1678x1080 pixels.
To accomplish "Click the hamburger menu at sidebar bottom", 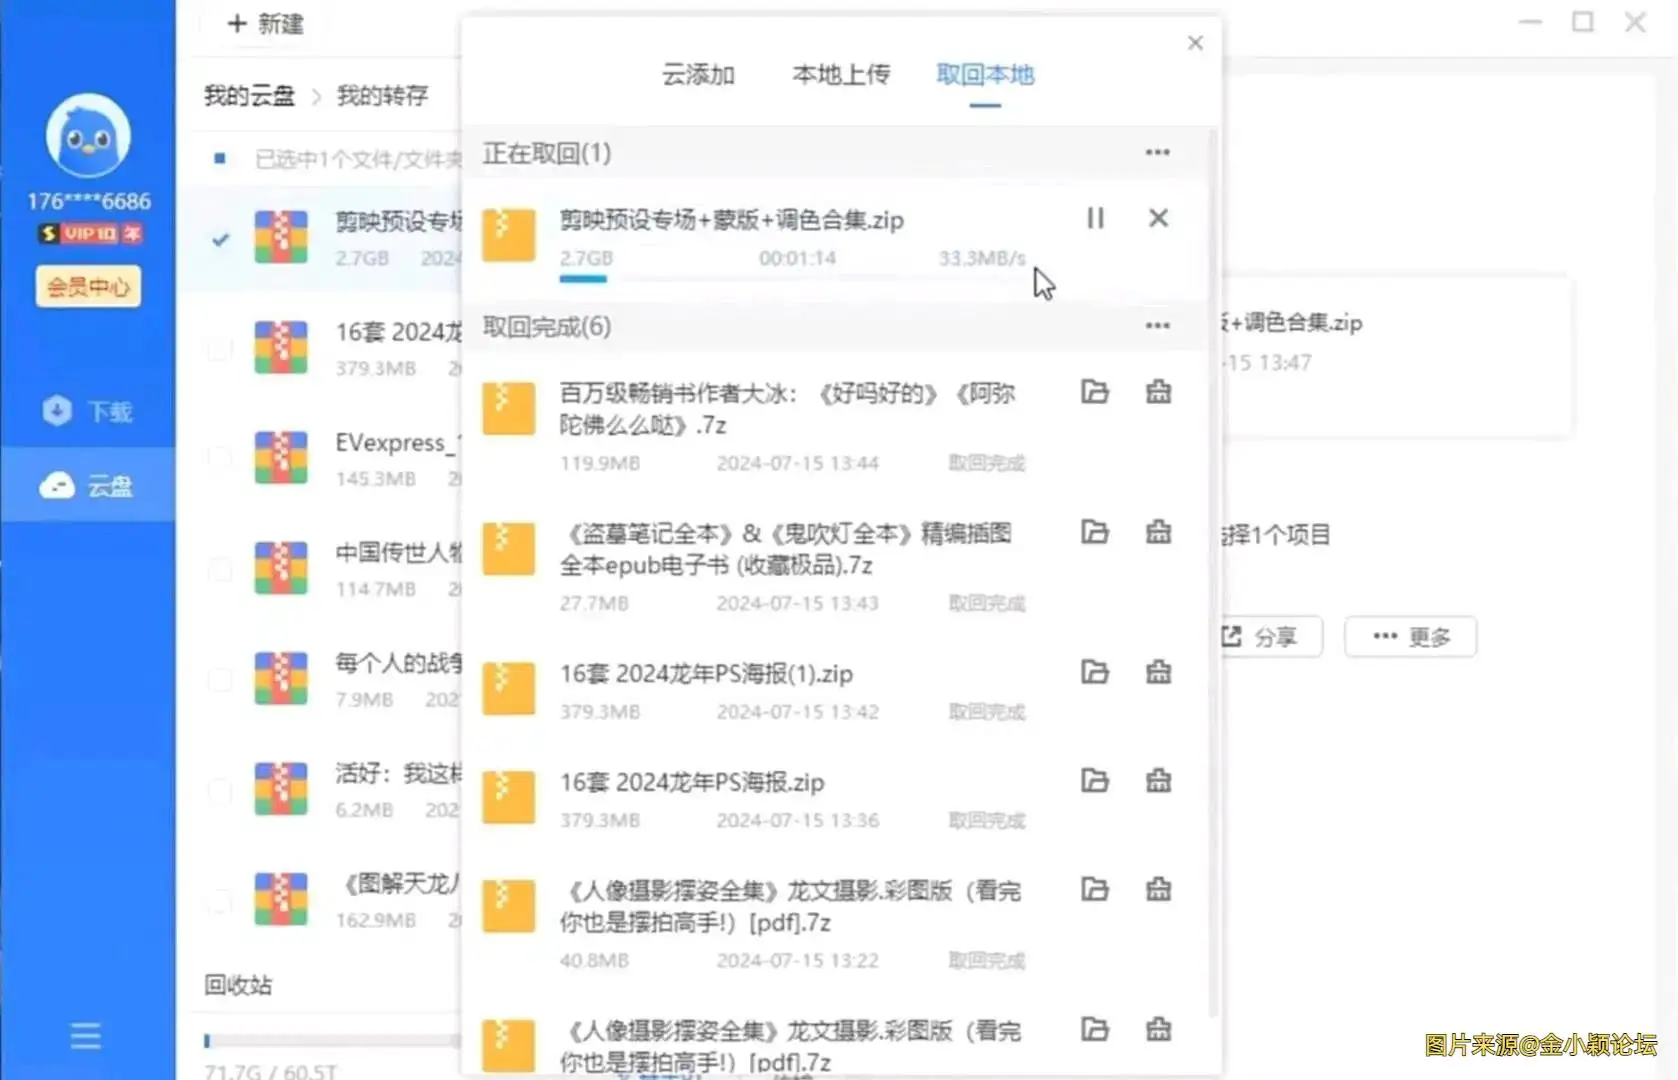I will coord(86,1035).
